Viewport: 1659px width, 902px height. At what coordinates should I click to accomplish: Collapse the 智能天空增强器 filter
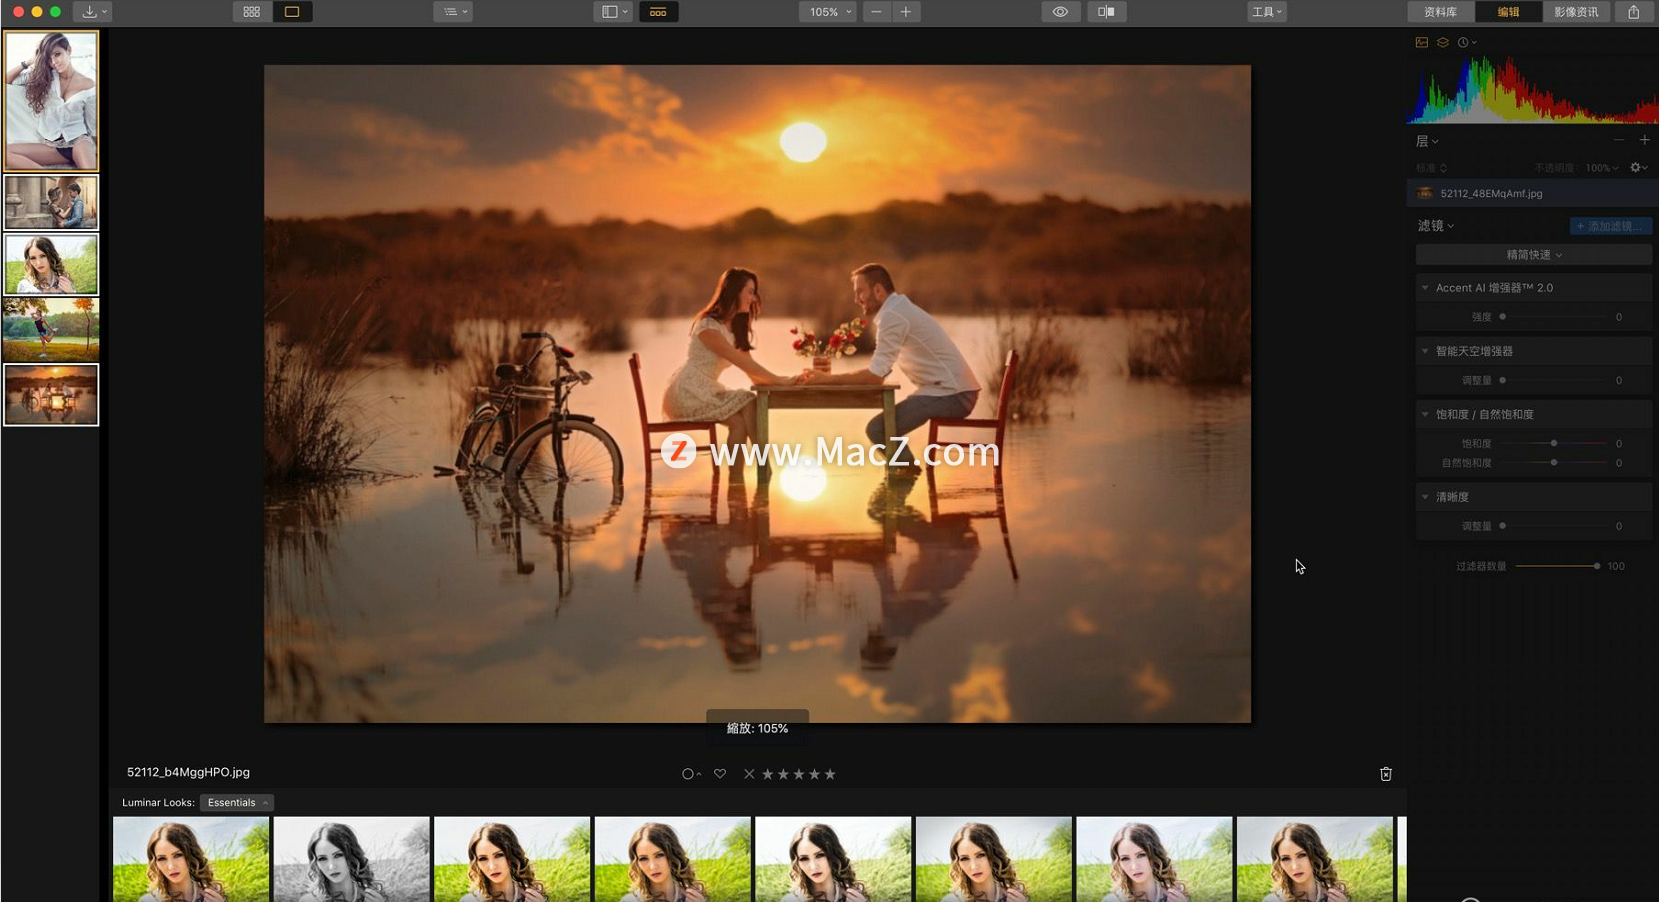click(1425, 351)
